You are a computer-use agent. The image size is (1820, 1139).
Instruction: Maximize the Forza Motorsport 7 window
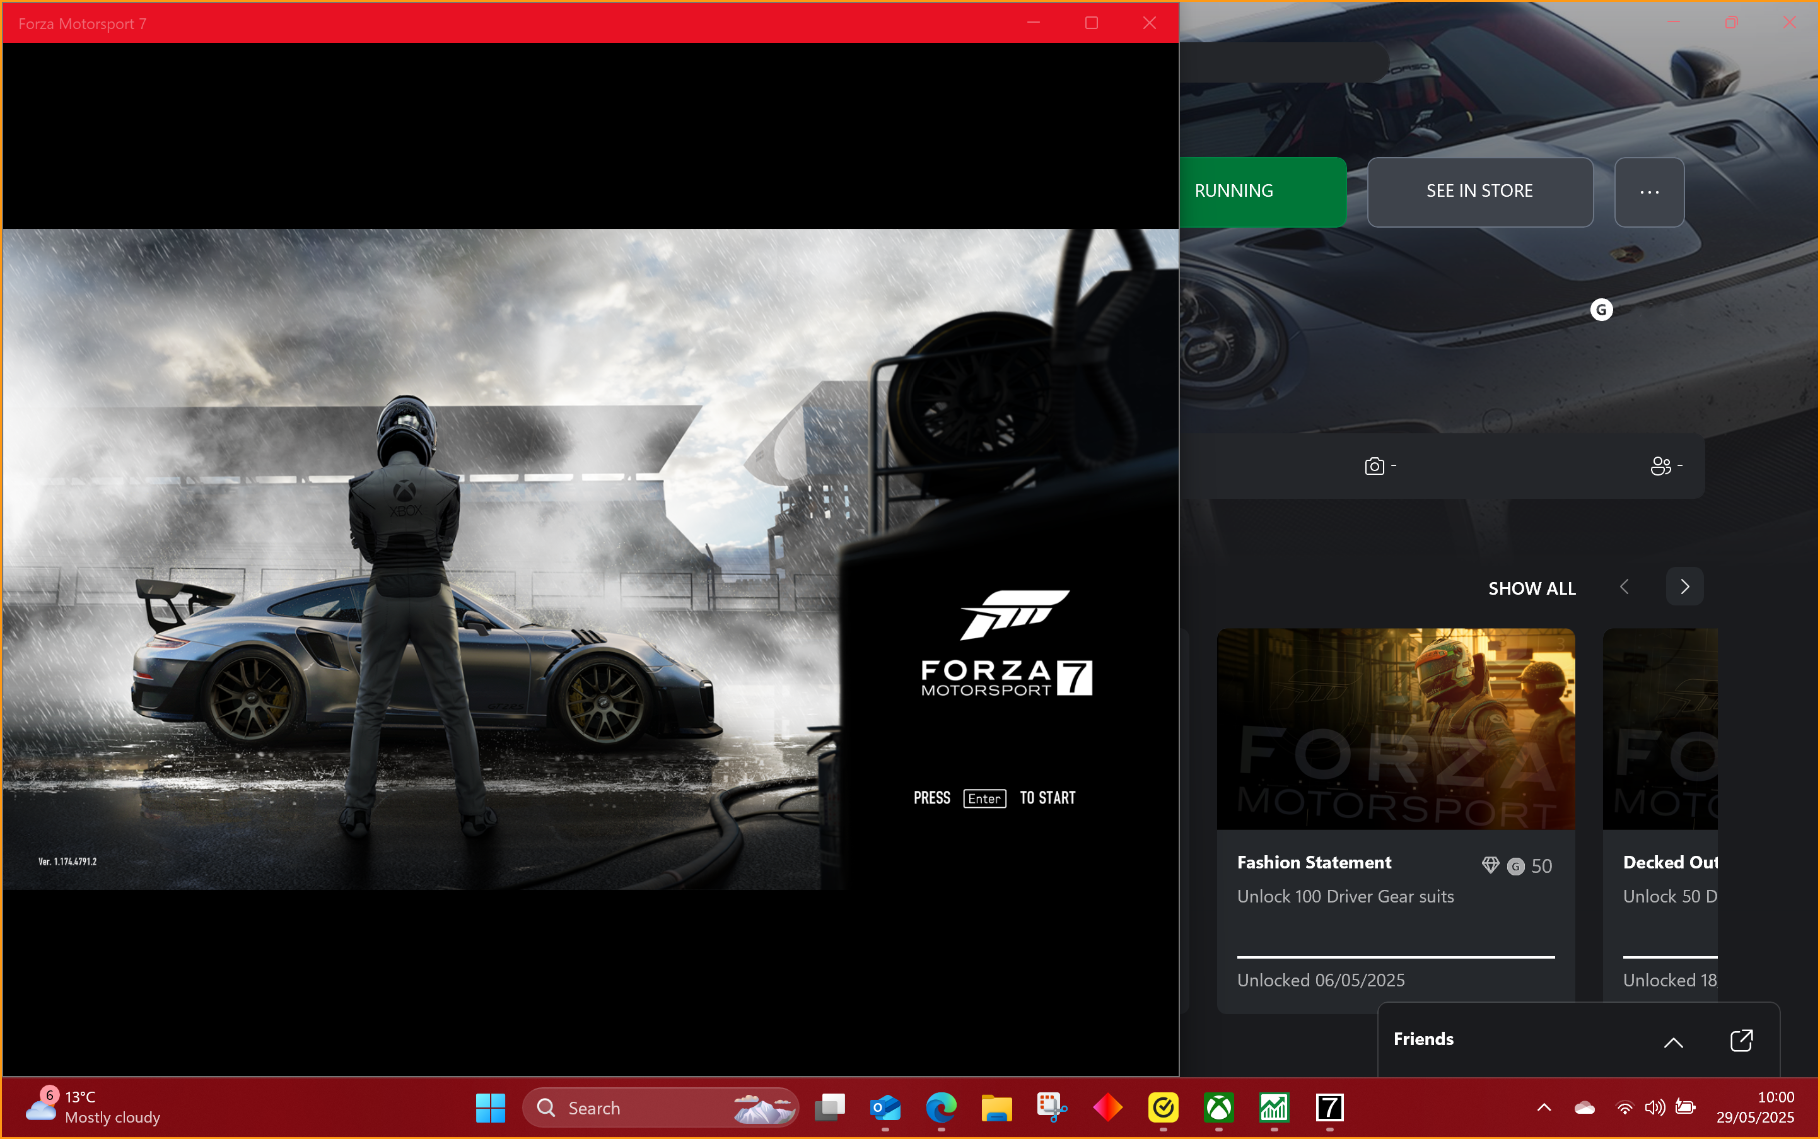pos(1092,23)
